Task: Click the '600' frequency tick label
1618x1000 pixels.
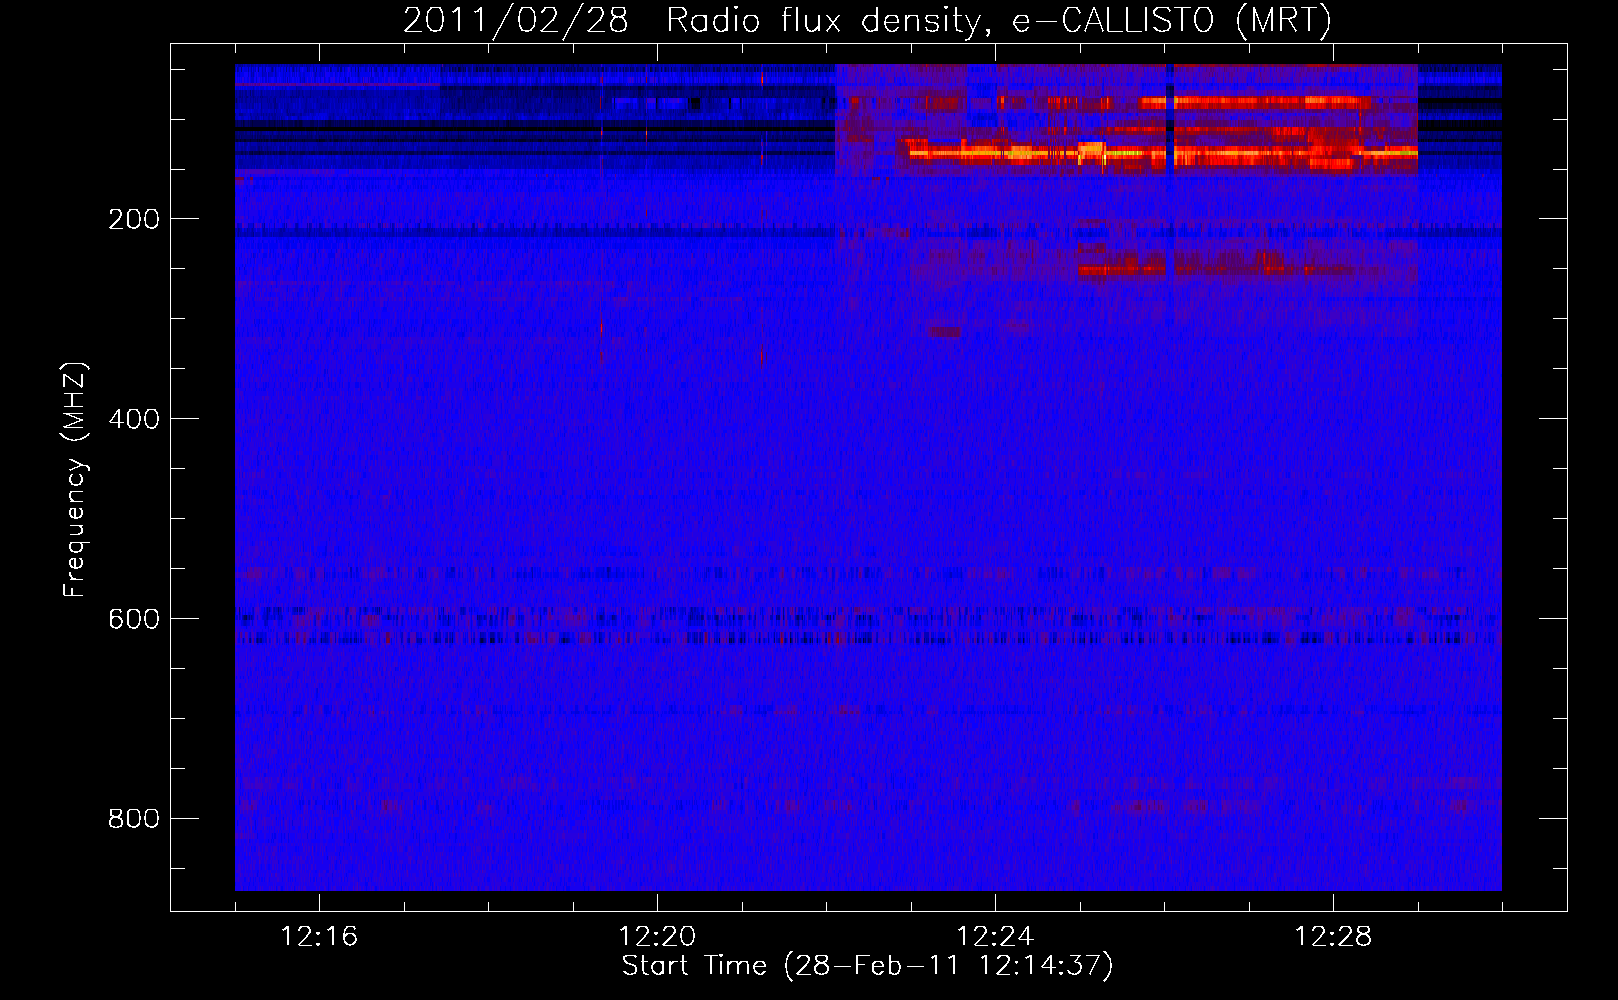Action: (x=134, y=620)
